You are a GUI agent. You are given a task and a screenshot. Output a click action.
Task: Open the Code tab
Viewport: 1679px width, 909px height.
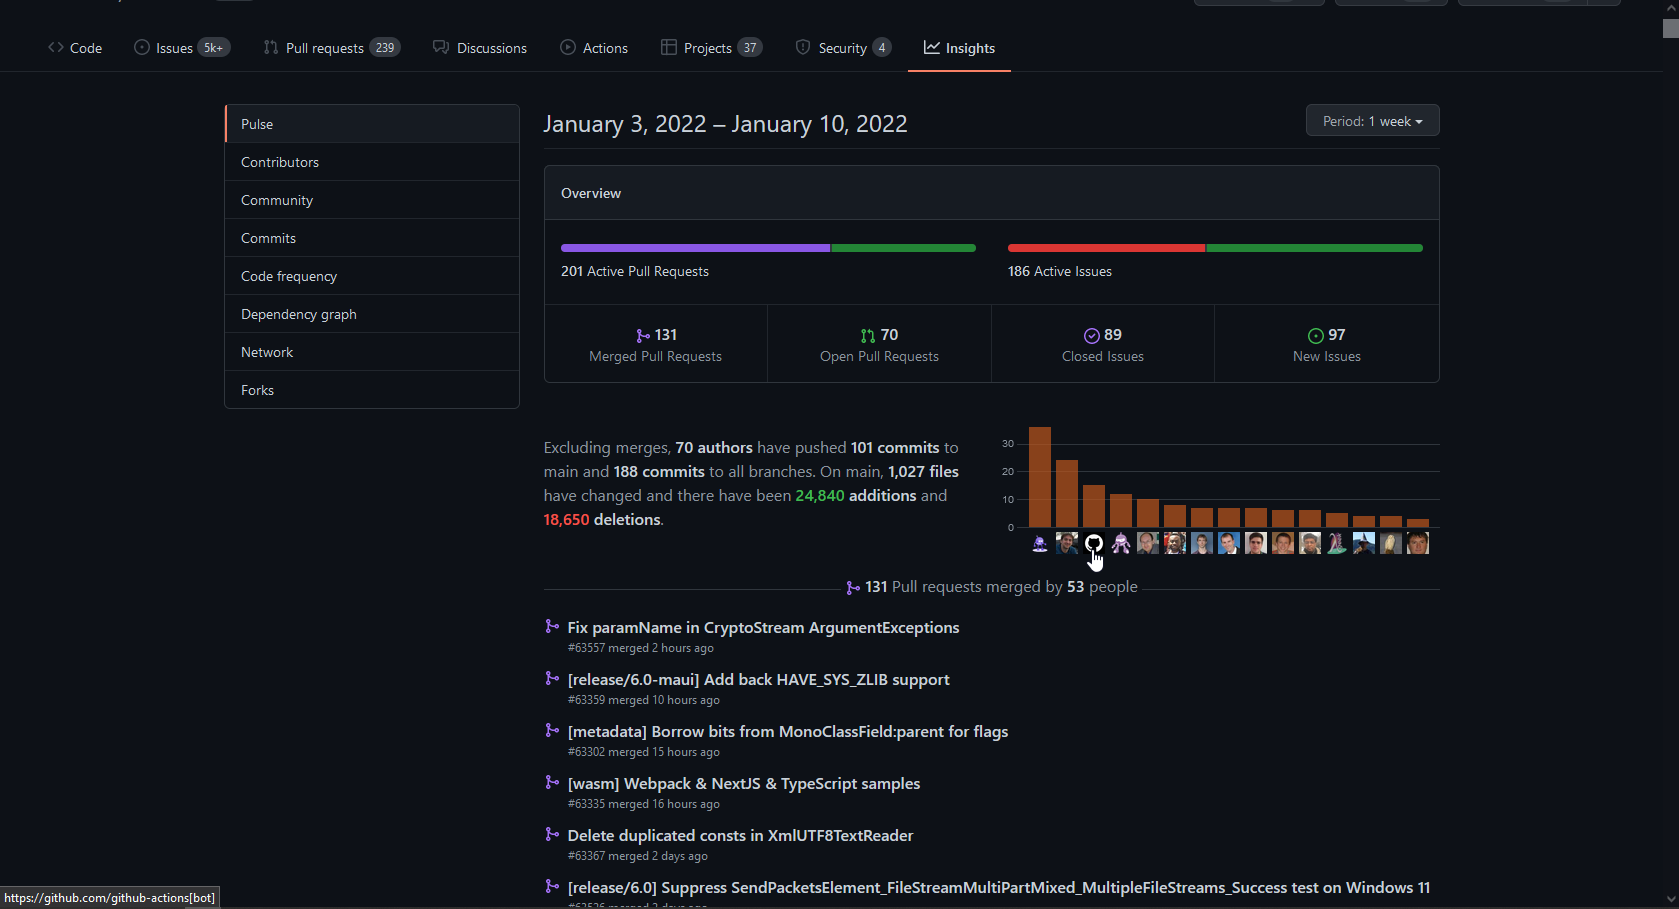(75, 48)
